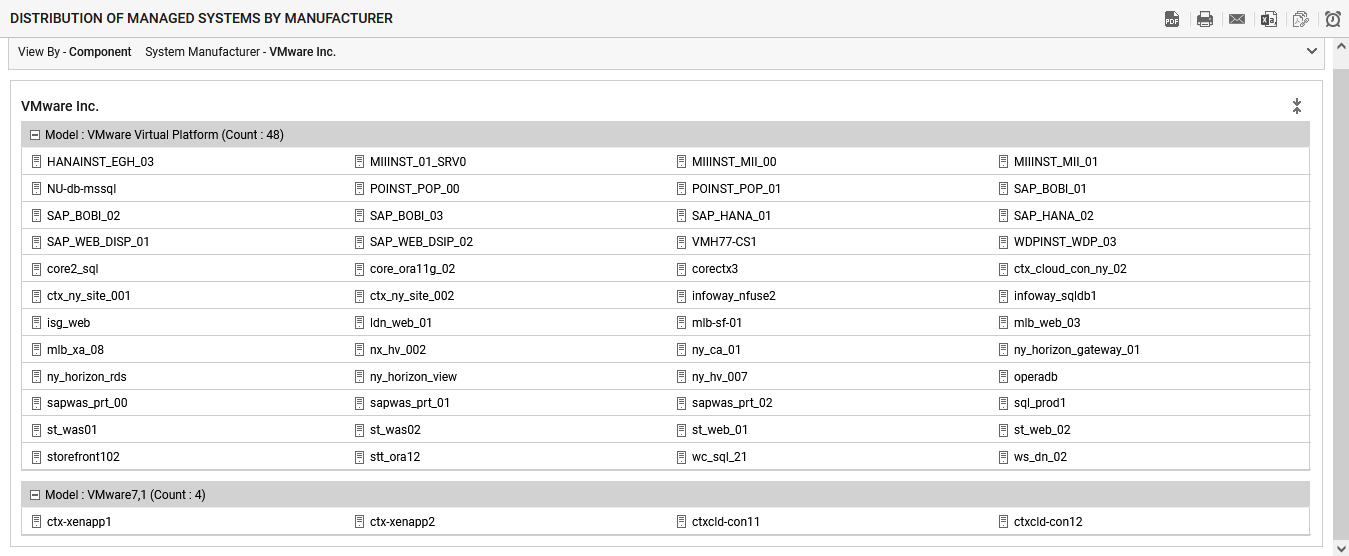Click the wc_sql_21 system
1349x556 pixels.
719,457
